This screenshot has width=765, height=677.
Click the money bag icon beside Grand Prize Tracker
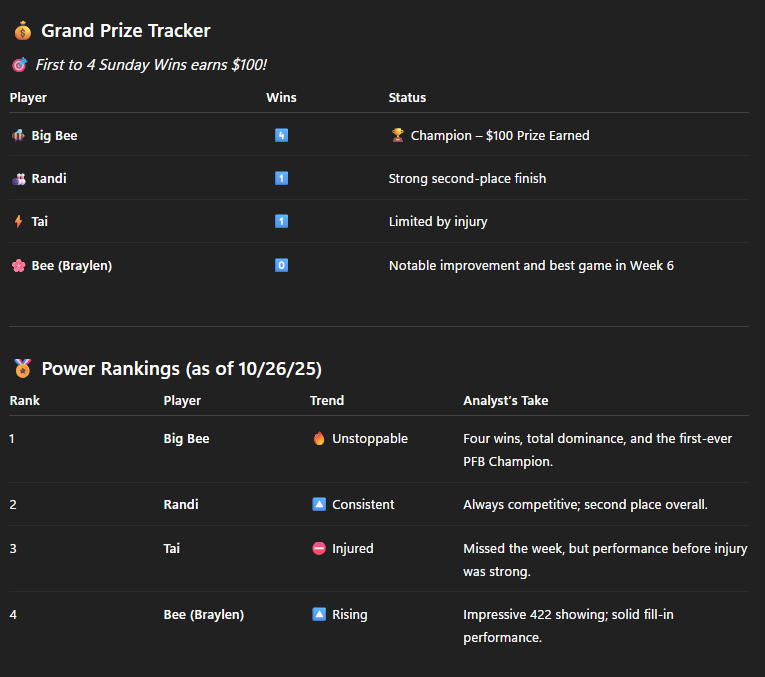(22, 31)
